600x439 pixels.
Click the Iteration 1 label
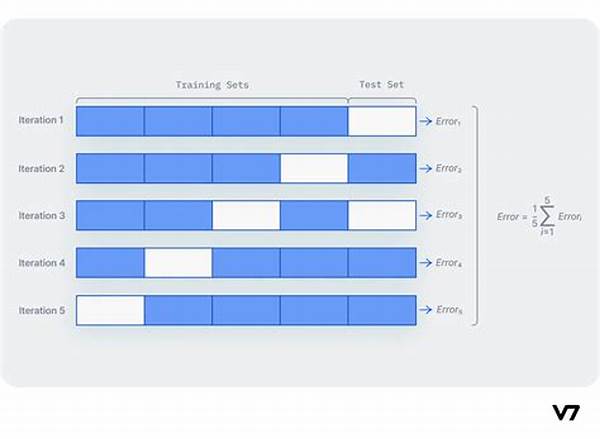[x=41, y=120]
